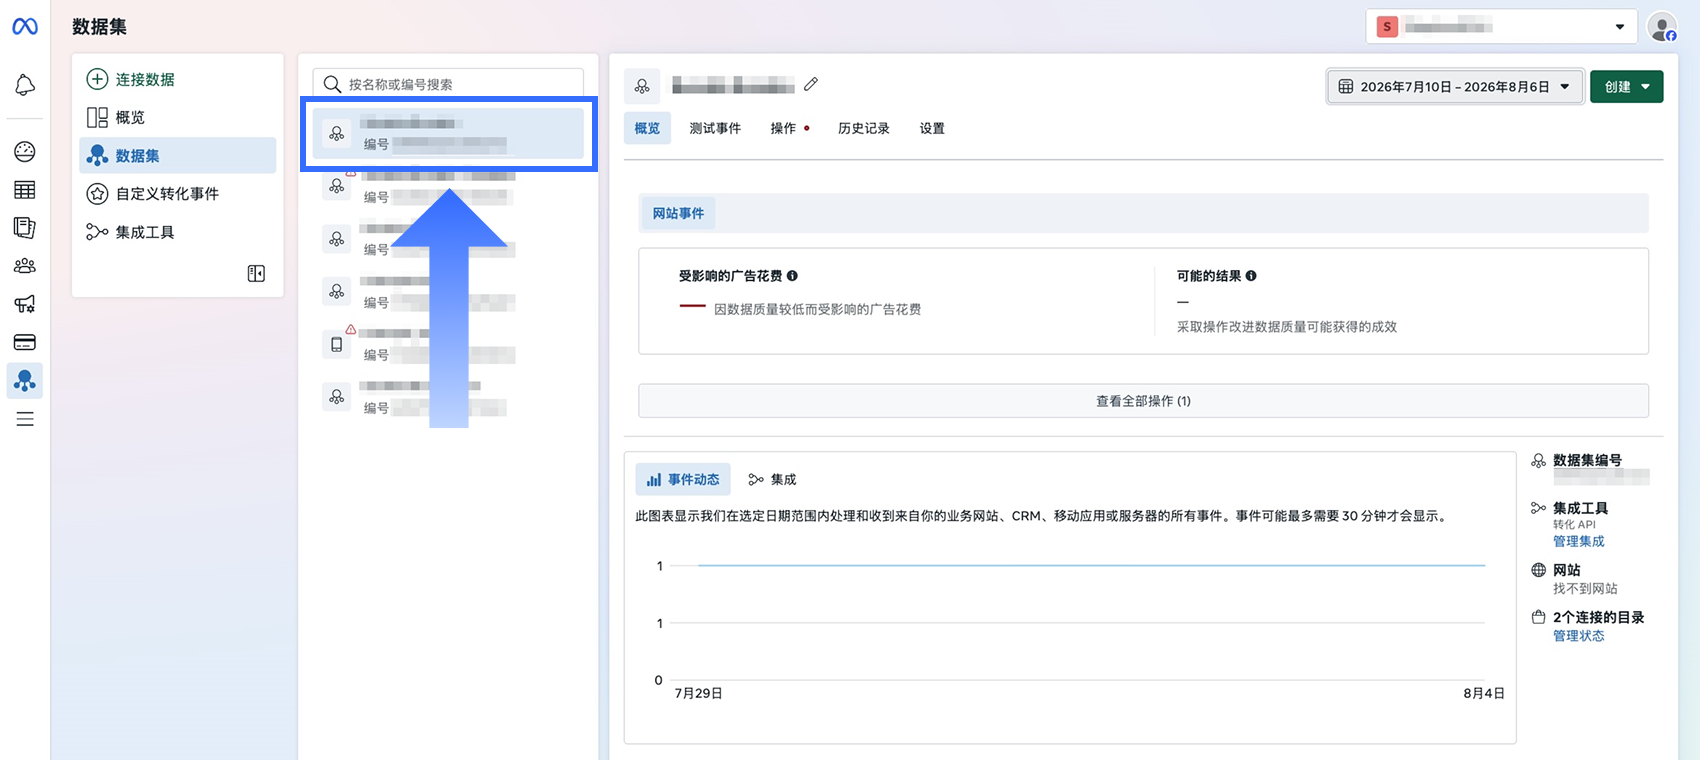Screen dimensions: 1700x760
Task: Switch to the 设置 tab
Action: pos(932,128)
